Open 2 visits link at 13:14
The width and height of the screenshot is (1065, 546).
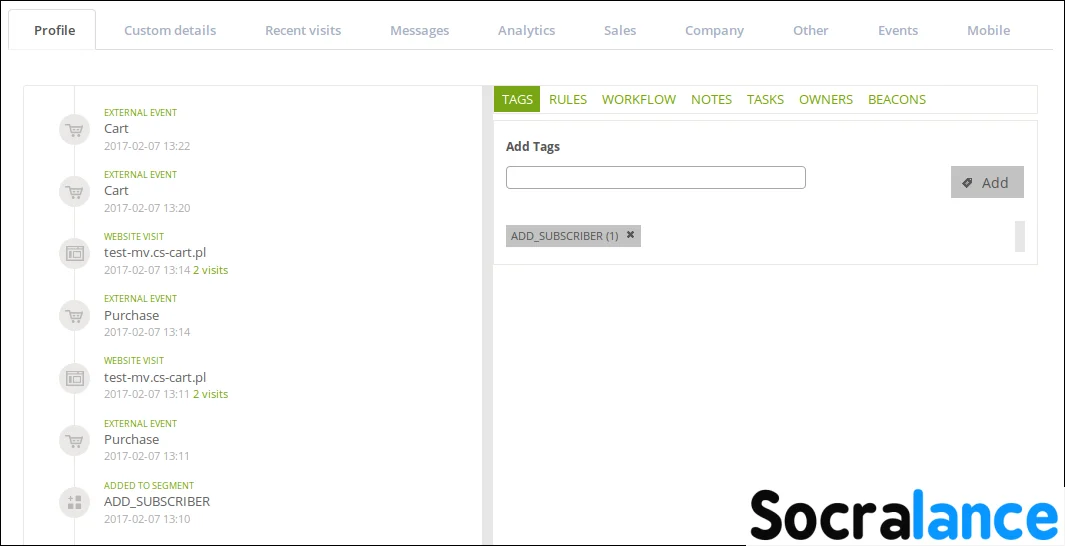point(211,270)
